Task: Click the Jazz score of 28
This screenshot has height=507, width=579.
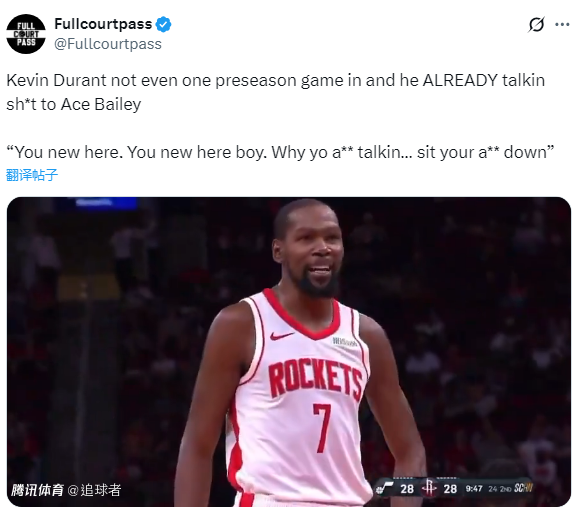Action: [407, 489]
